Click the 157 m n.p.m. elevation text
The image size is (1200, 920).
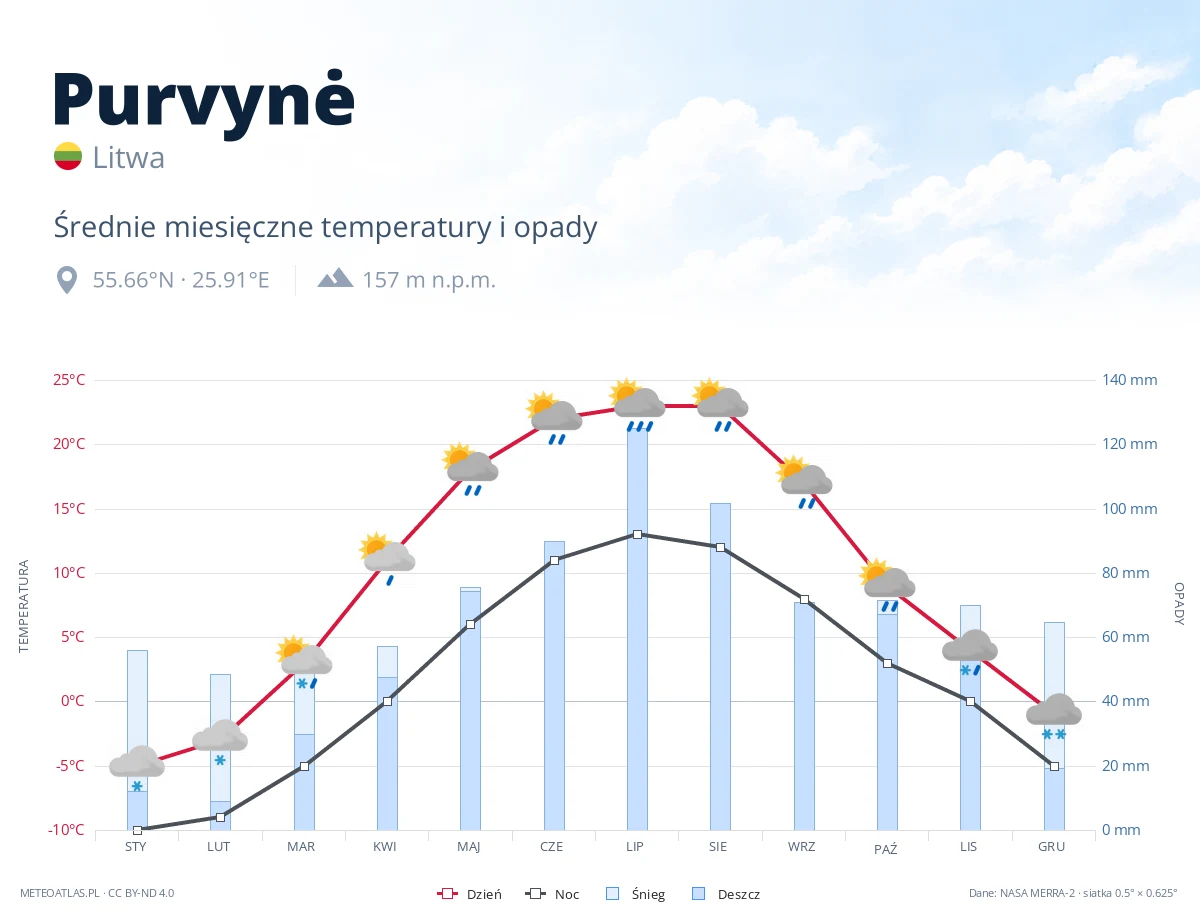429,280
